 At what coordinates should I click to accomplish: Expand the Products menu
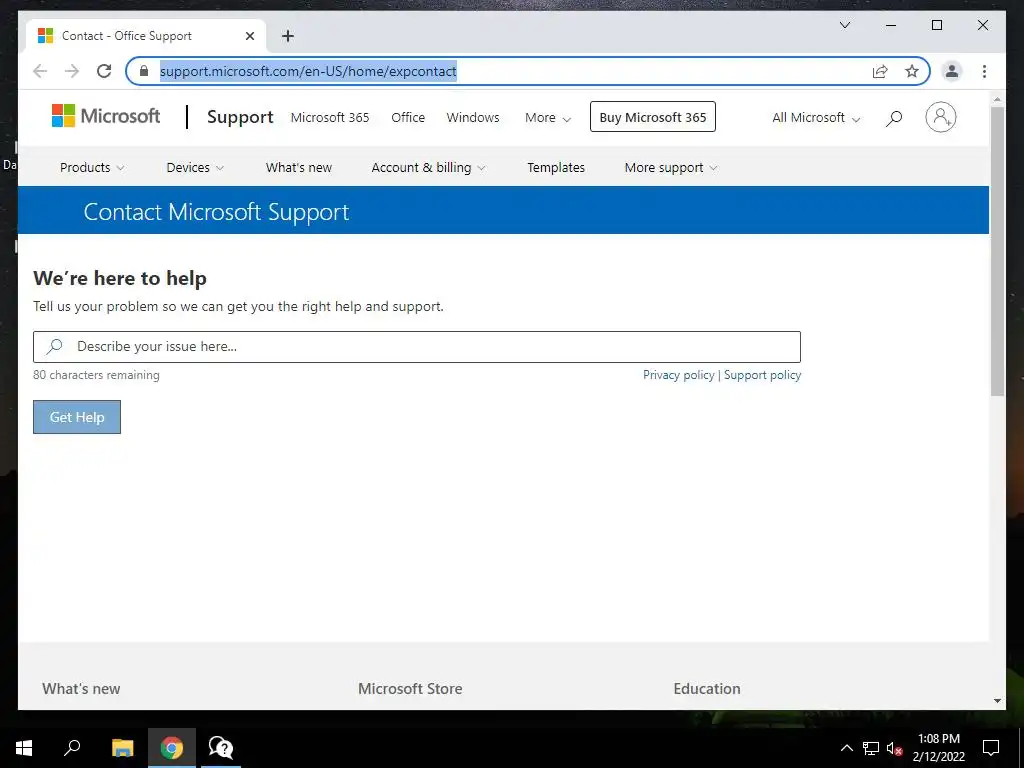[x=92, y=168]
